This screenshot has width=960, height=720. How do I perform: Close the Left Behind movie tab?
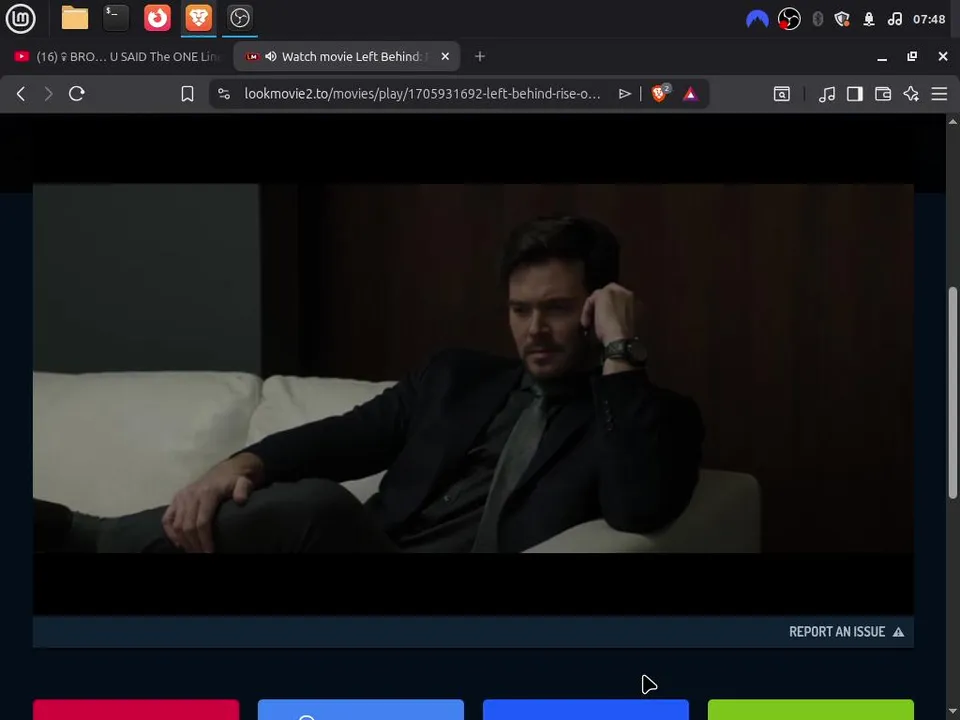click(x=445, y=56)
